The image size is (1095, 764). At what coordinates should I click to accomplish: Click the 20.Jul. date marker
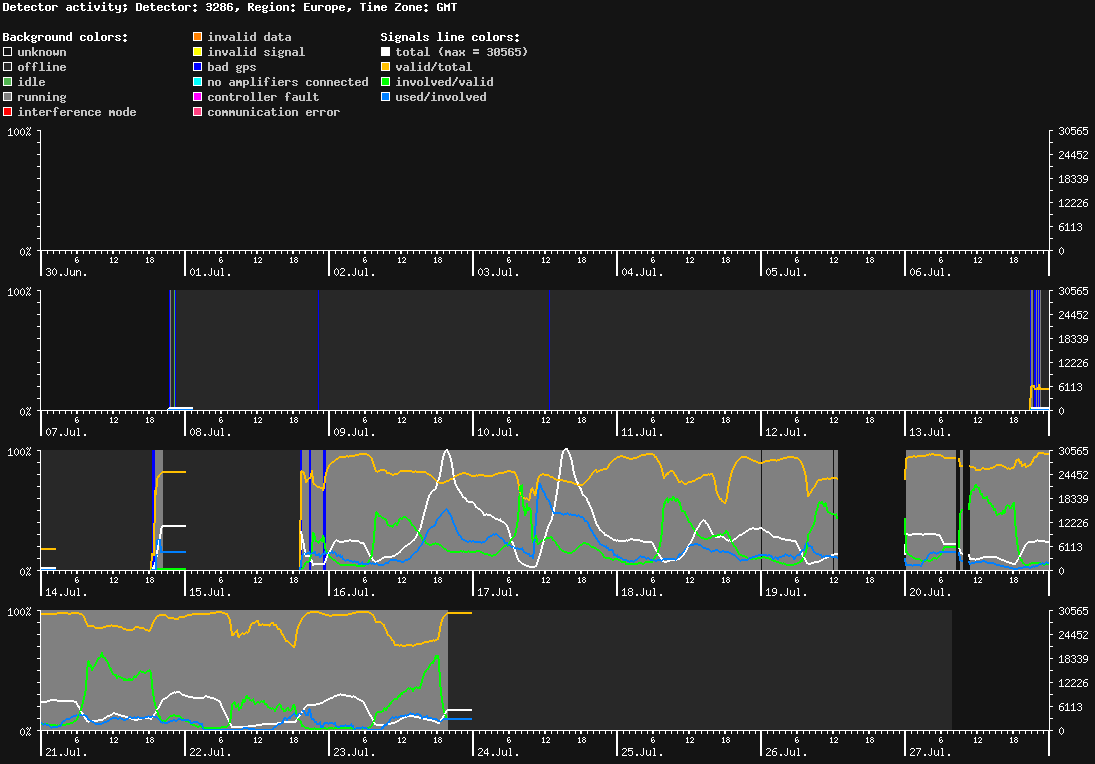pyautogui.click(x=930, y=592)
